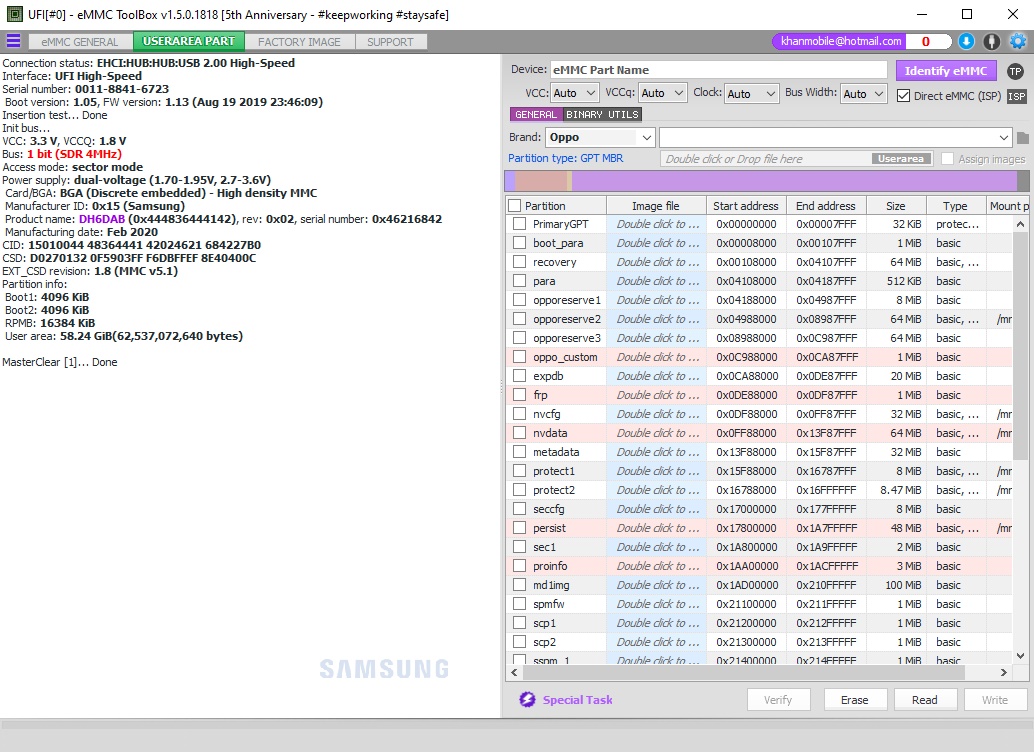
Task: Click the End address column header
Action: click(826, 206)
